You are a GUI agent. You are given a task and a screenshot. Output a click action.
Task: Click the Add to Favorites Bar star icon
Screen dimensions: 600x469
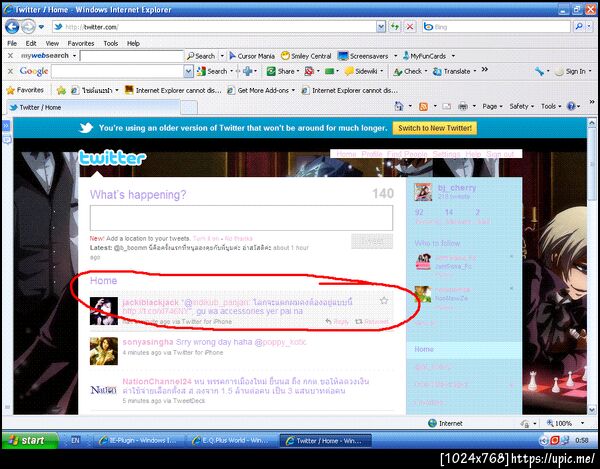coord(61,90)
